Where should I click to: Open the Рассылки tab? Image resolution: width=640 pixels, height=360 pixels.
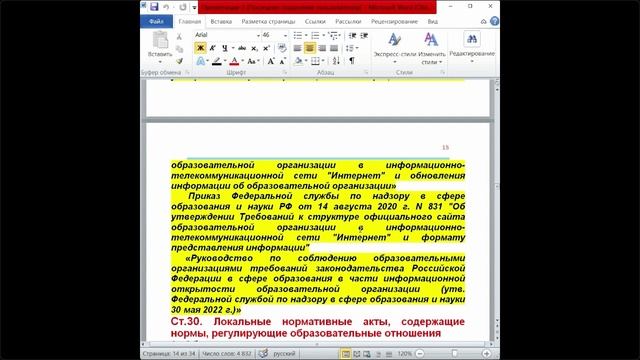point(348,21)
